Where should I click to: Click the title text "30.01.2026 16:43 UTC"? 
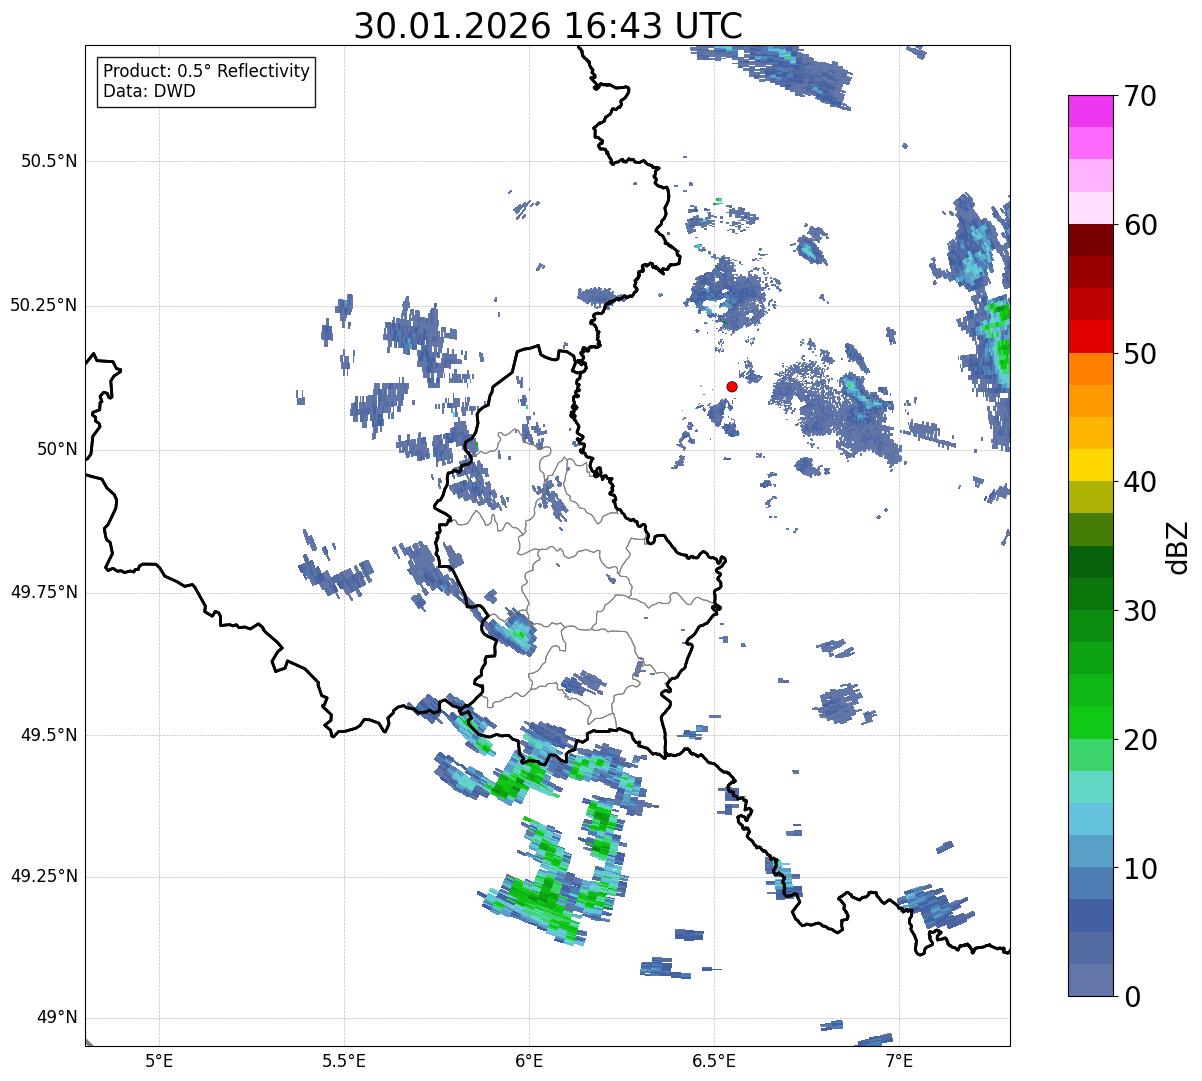pos(548,26)
